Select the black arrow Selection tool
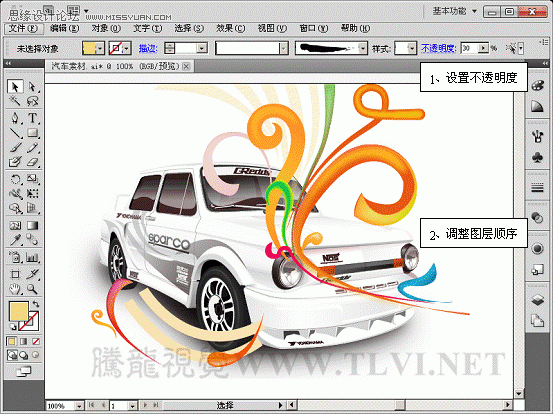This screenshot has width=553, height=414. coord(15,87)
